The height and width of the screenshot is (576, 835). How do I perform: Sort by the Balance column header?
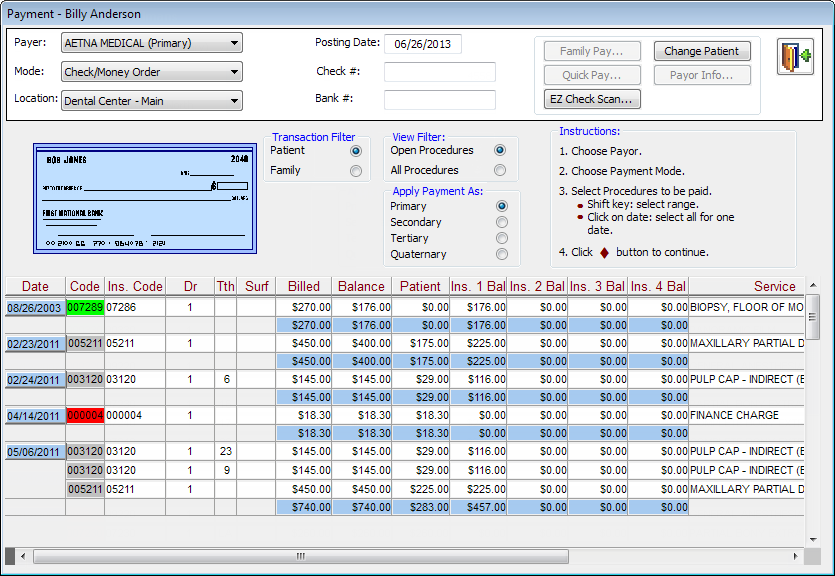tap(361, 287)
